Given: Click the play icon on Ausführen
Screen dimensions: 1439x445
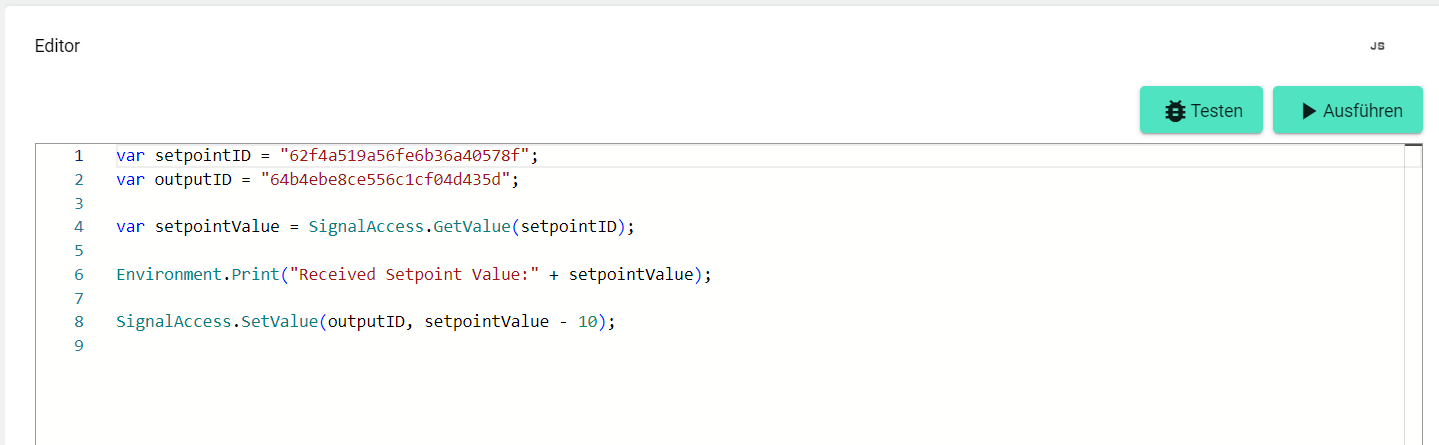Looking at the screenshot, I should (x=1308, y=111).
